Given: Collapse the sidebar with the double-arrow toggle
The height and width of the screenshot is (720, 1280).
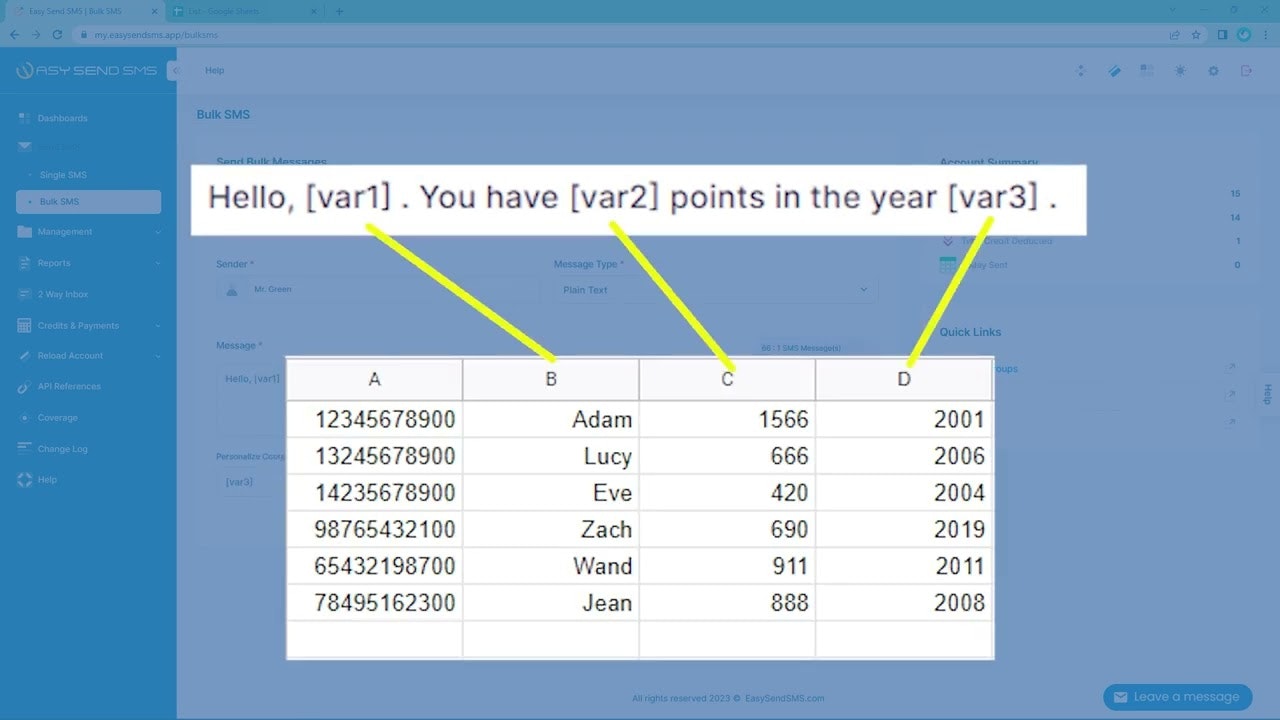Looking at the screenshot, I should (x=174, y=71).
